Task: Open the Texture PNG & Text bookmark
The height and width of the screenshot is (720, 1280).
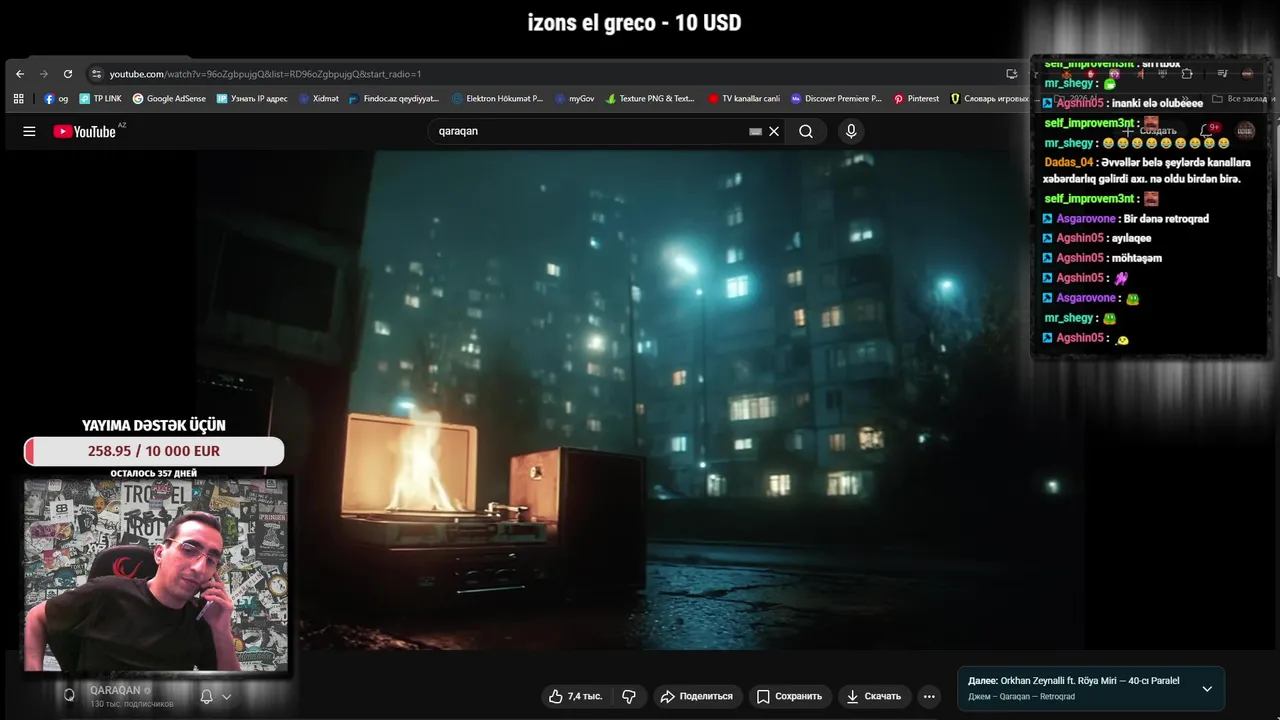Action: tap(650, 99)
